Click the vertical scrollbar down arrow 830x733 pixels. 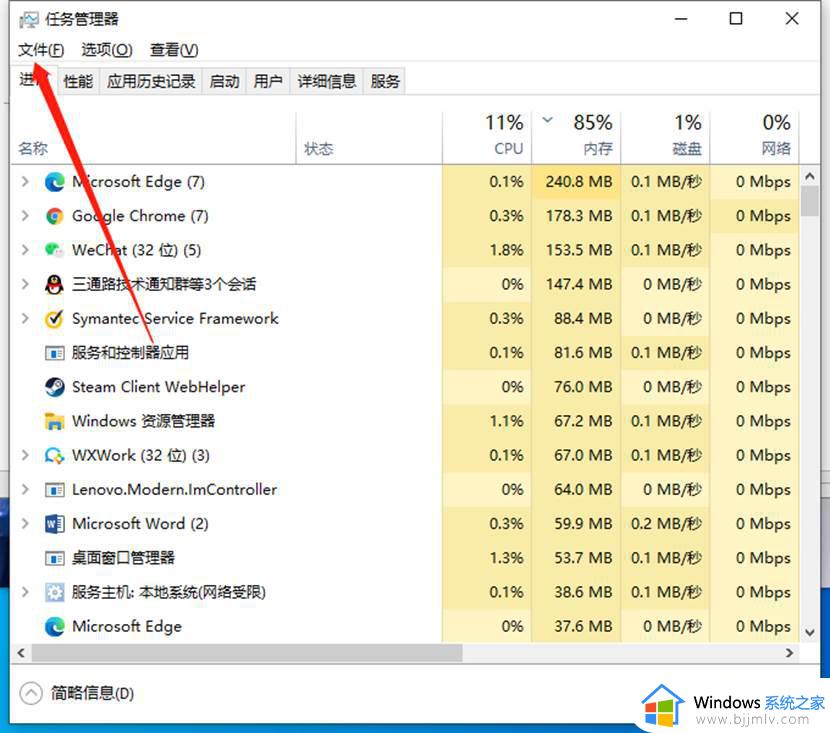[x=810, y=633]
